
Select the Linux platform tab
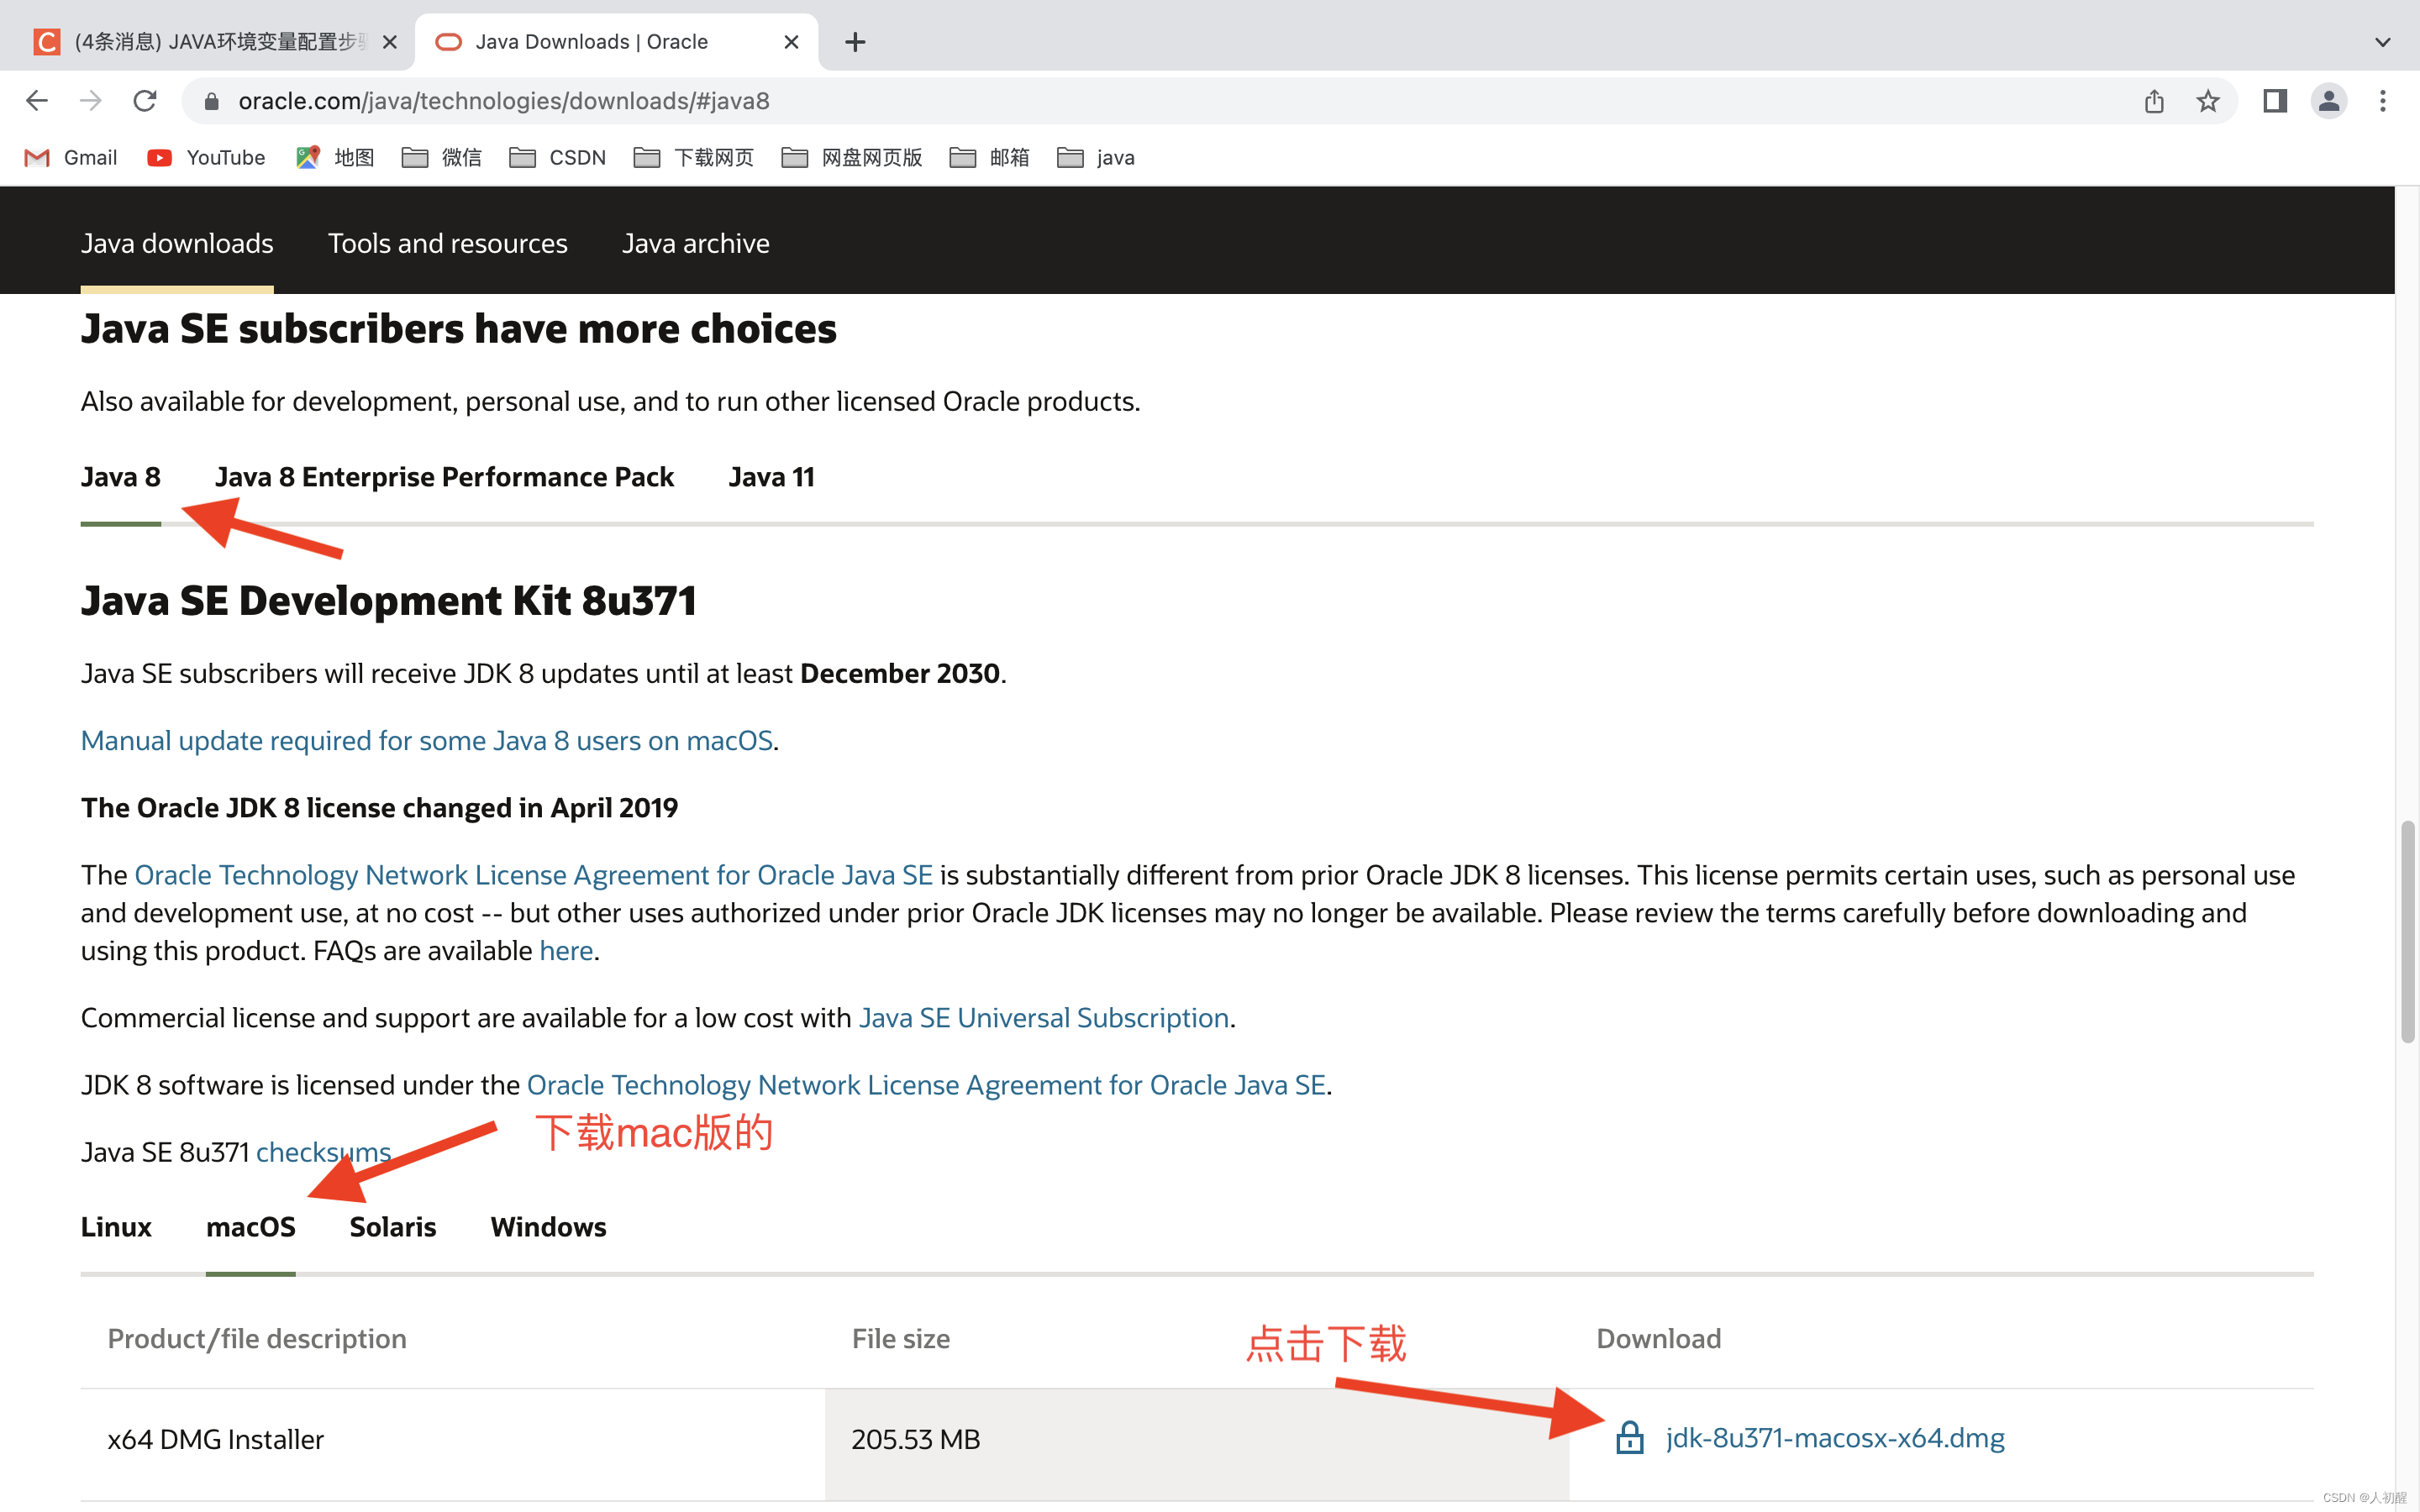click(x=116, y=1227)
